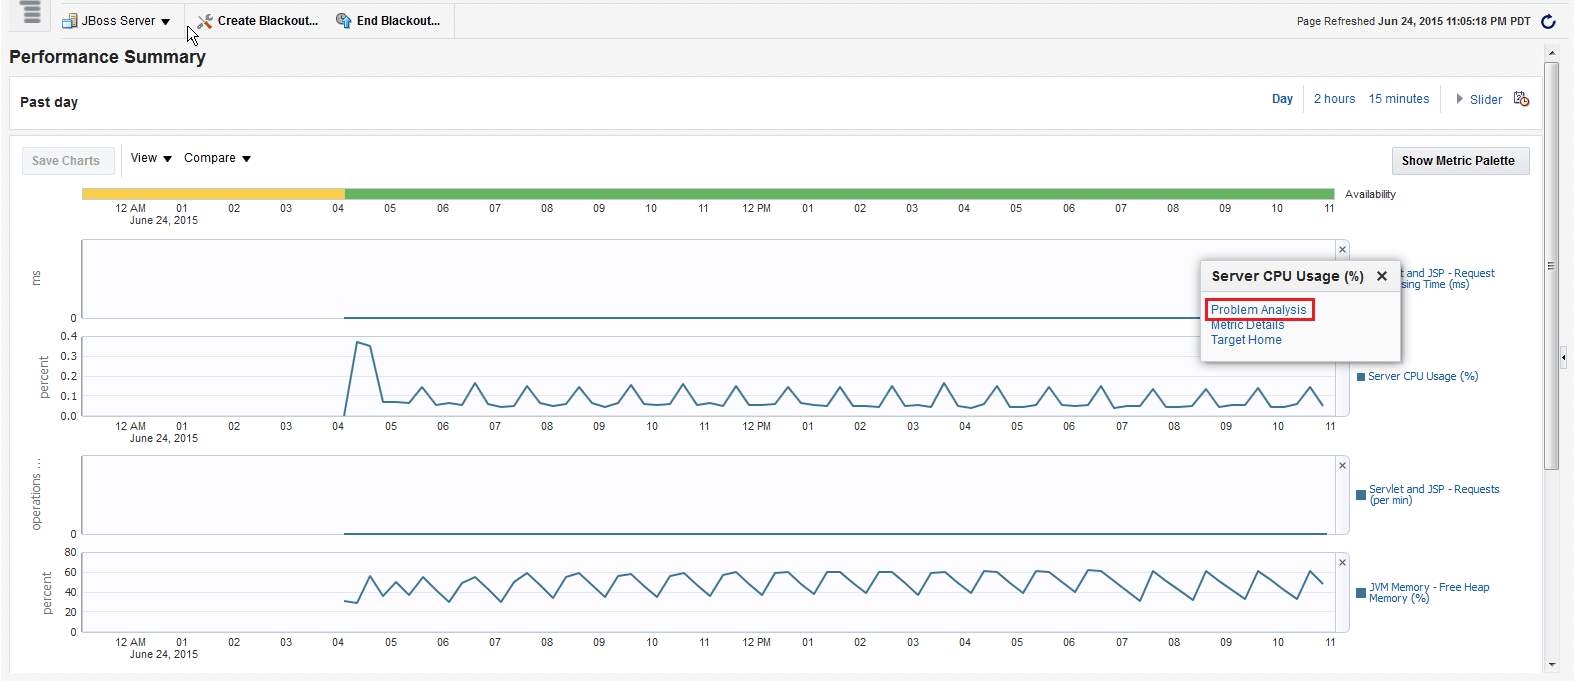
Task: Close the Server CPU Usage popup
Action: click(1382, 276)
